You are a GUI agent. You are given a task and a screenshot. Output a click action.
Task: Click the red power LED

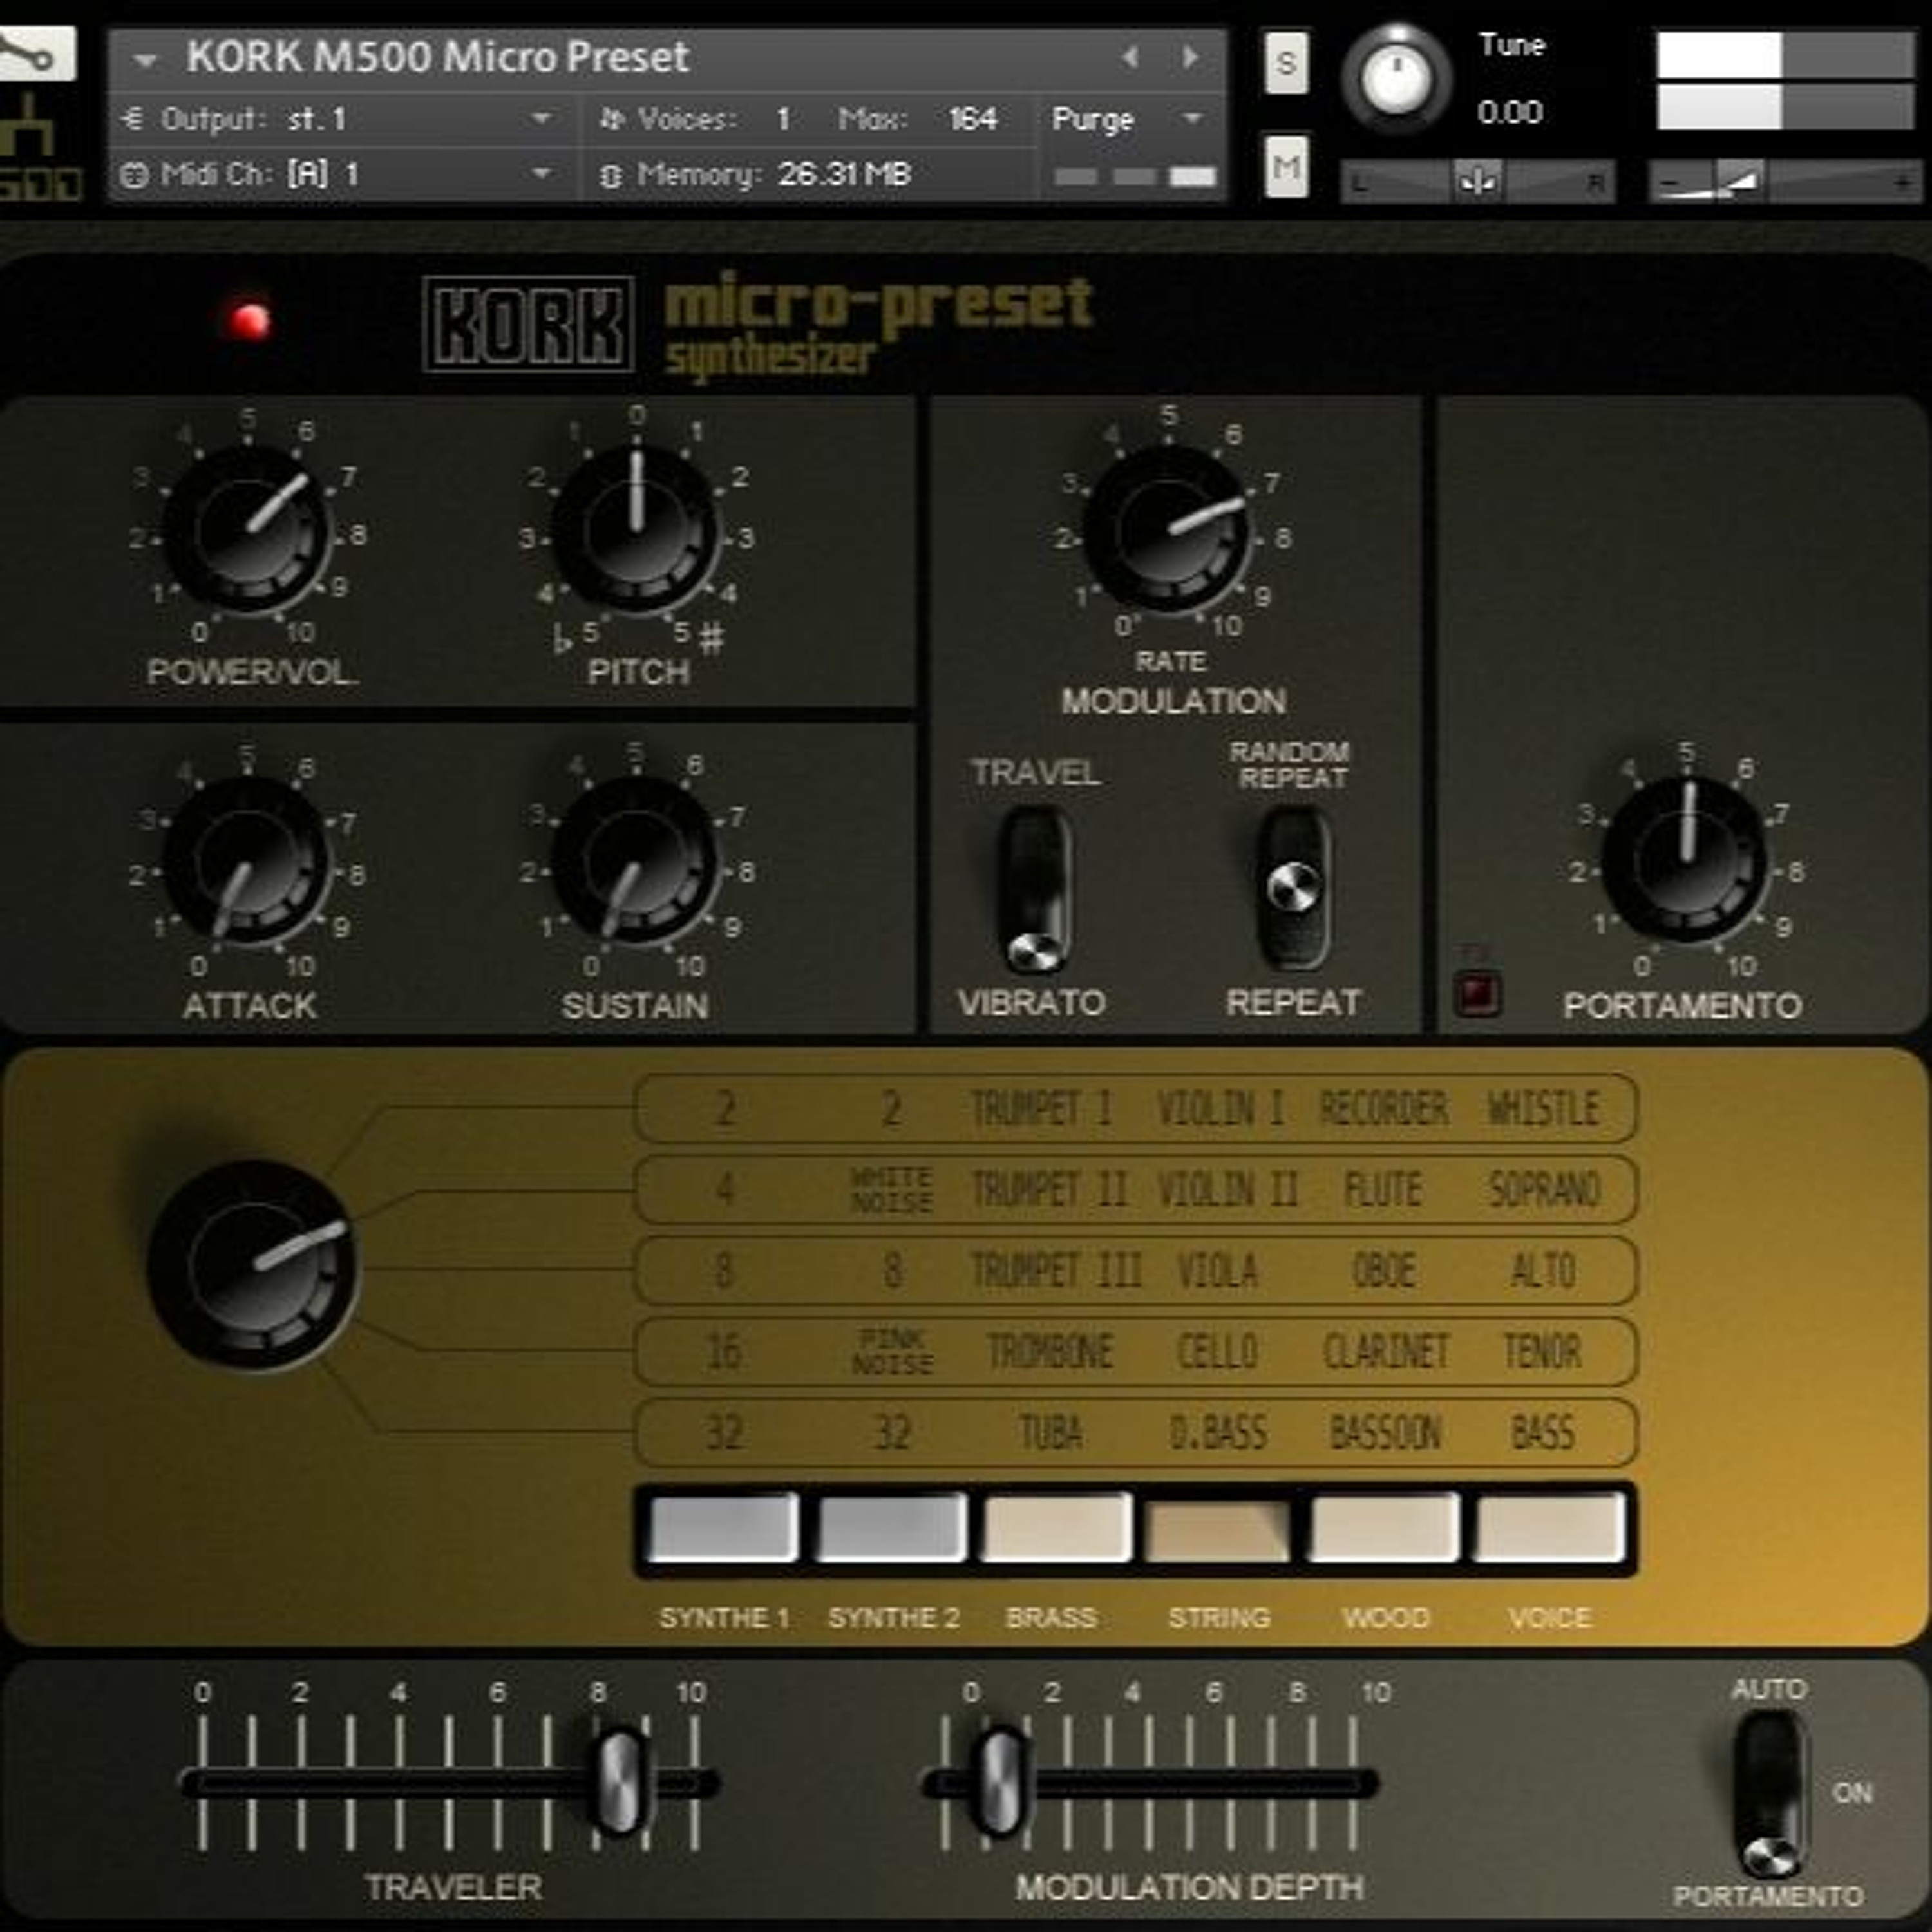pyautogui.click(x=249, y=321)
